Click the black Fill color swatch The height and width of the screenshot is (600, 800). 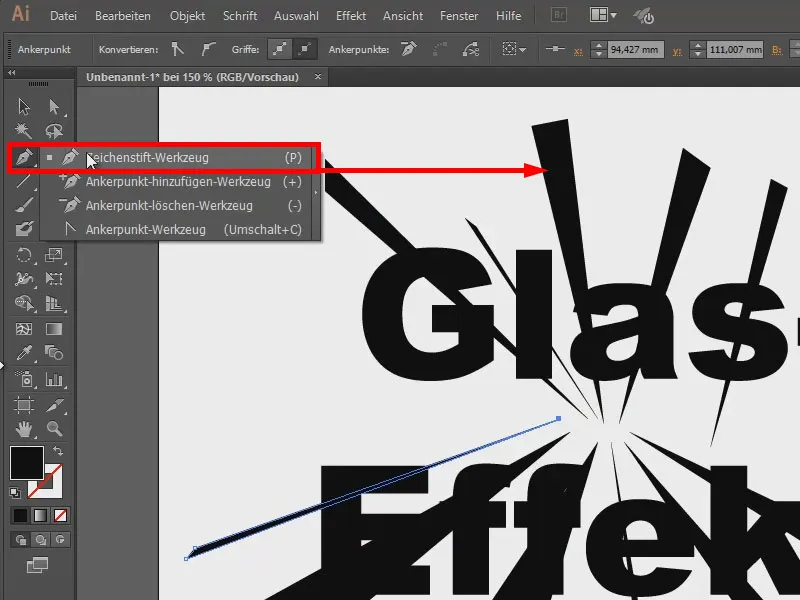click(27, 463)
